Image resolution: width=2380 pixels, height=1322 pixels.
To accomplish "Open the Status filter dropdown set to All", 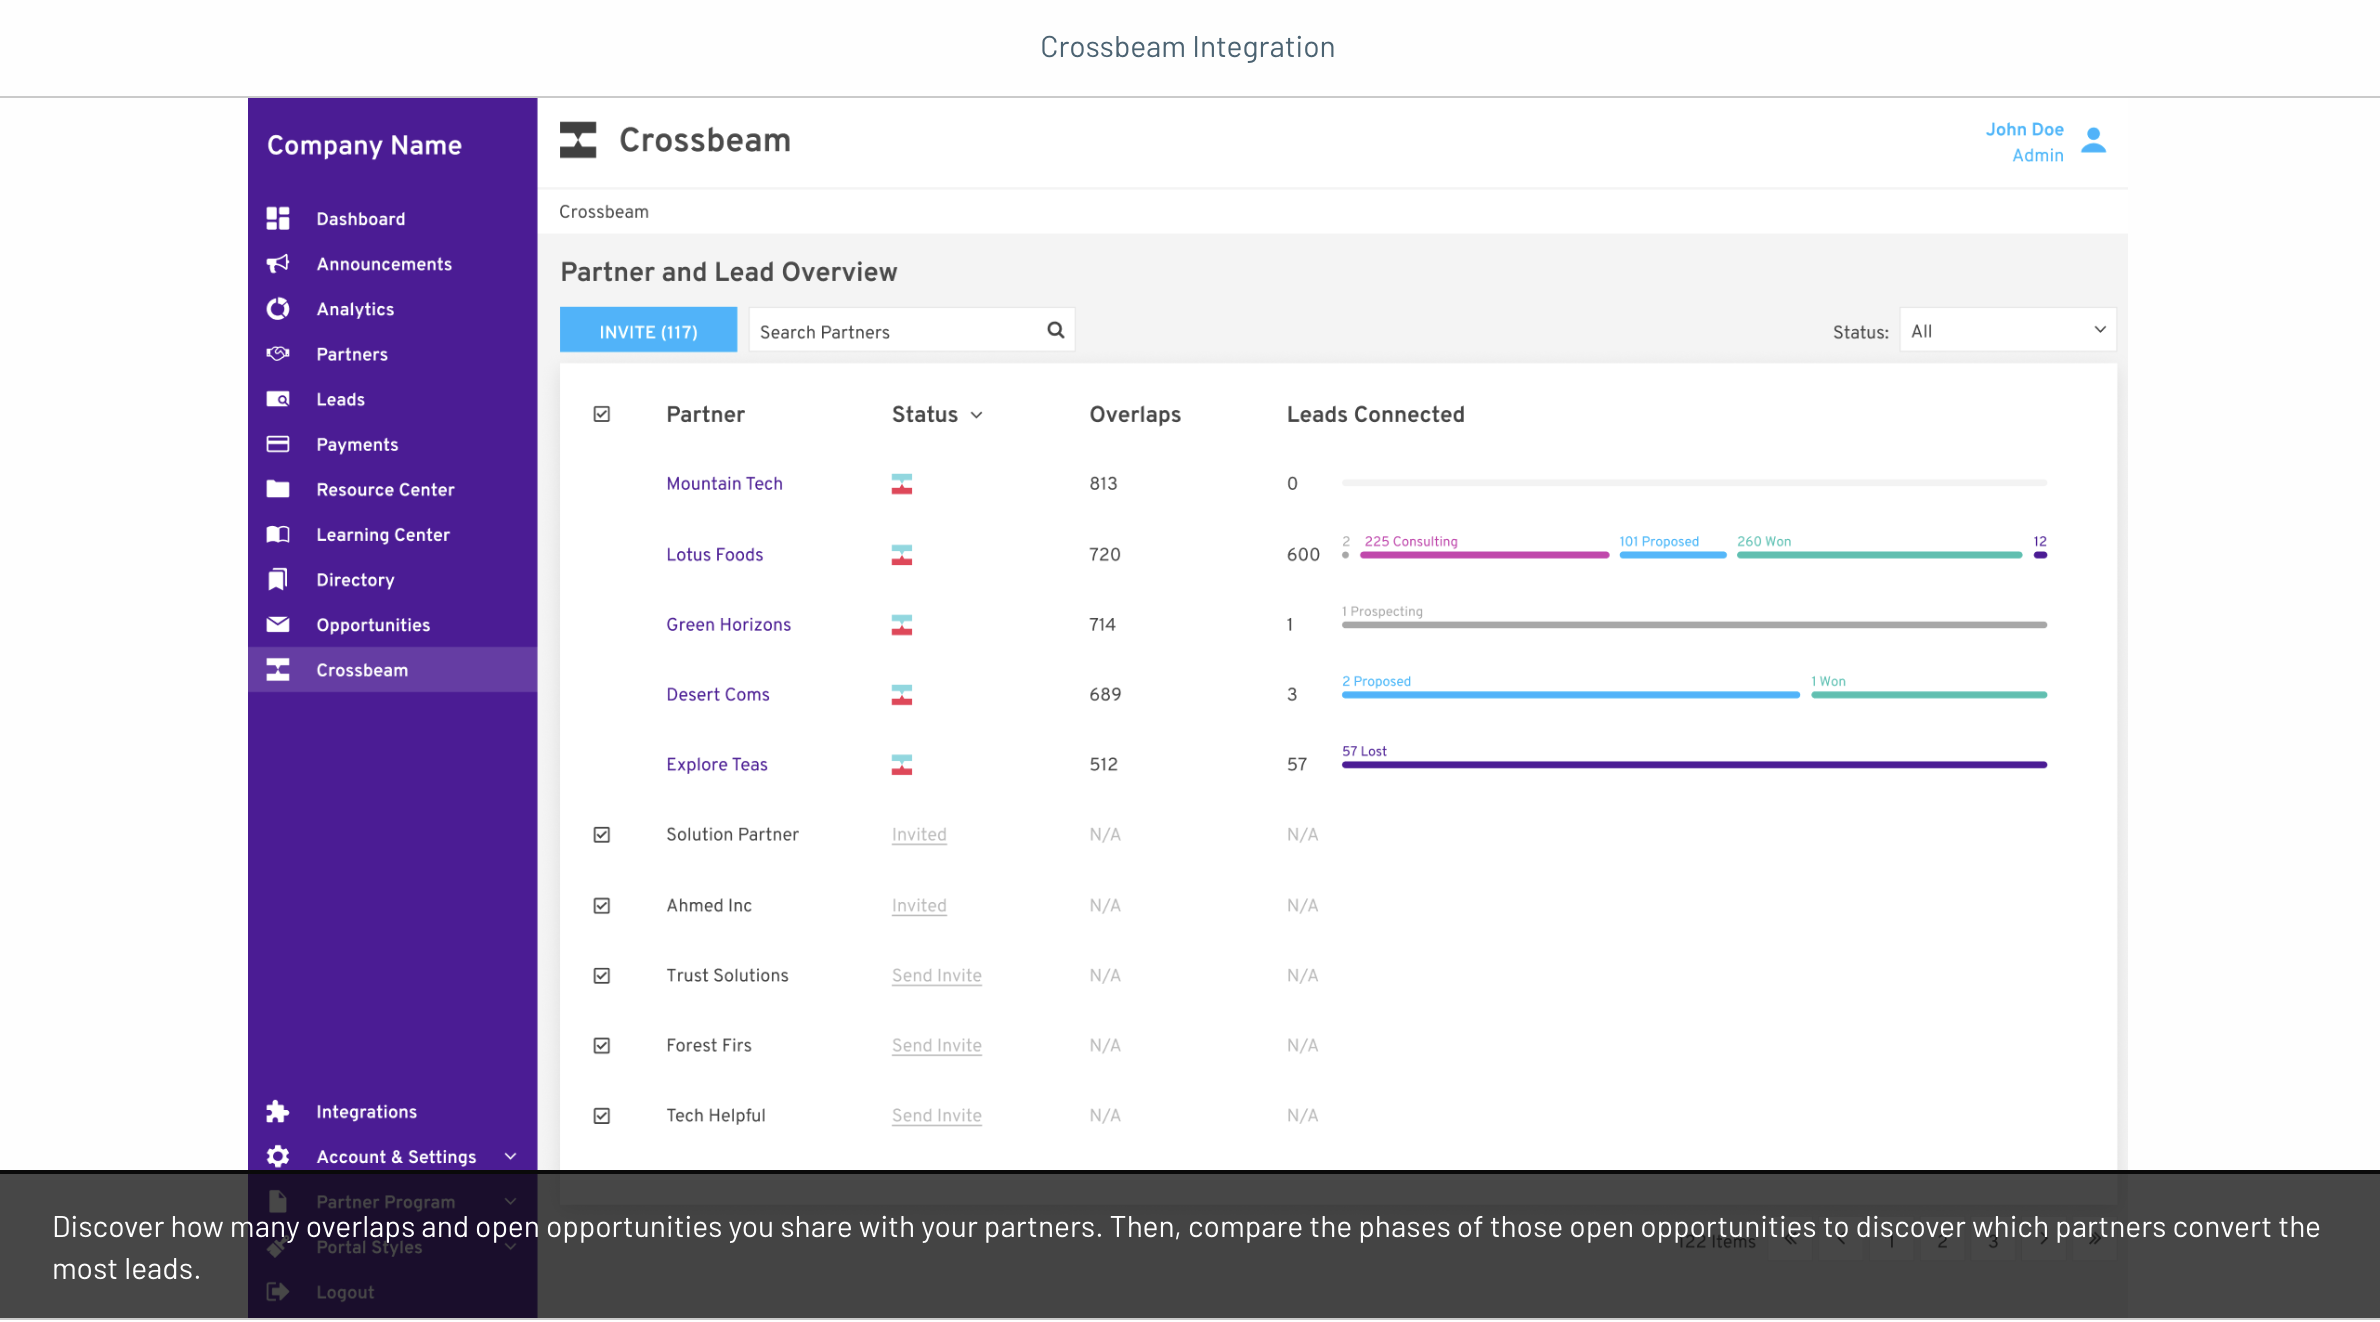I will coord(2006,329).
